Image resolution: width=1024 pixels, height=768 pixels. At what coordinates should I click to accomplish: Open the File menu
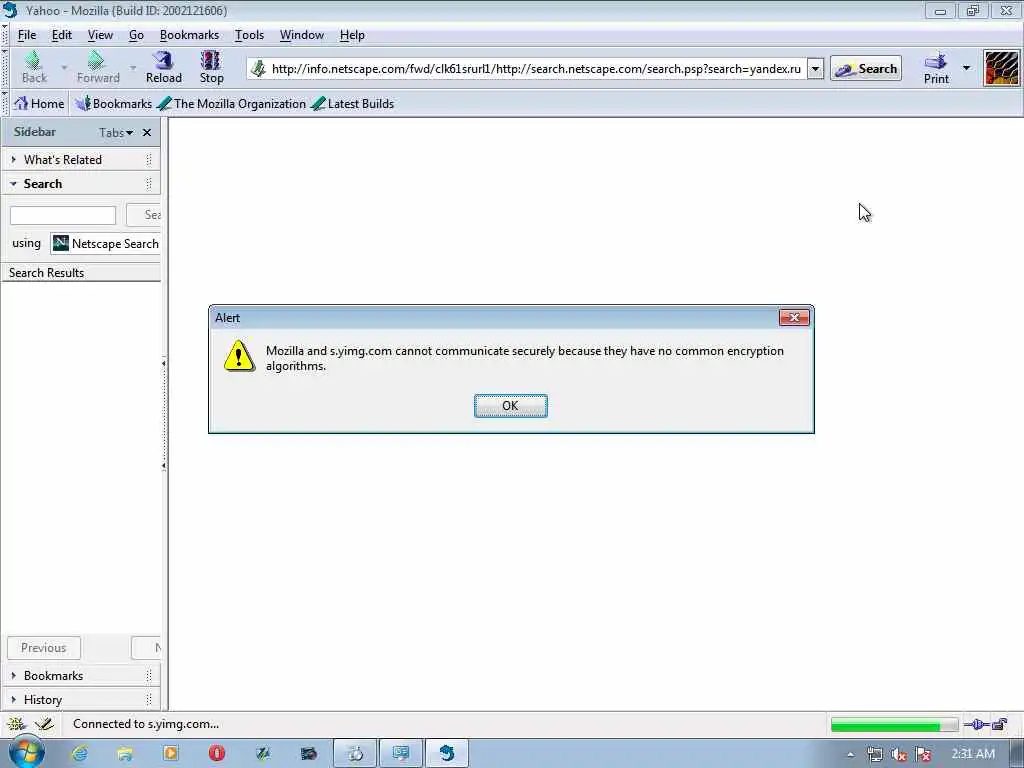point(27,35)
